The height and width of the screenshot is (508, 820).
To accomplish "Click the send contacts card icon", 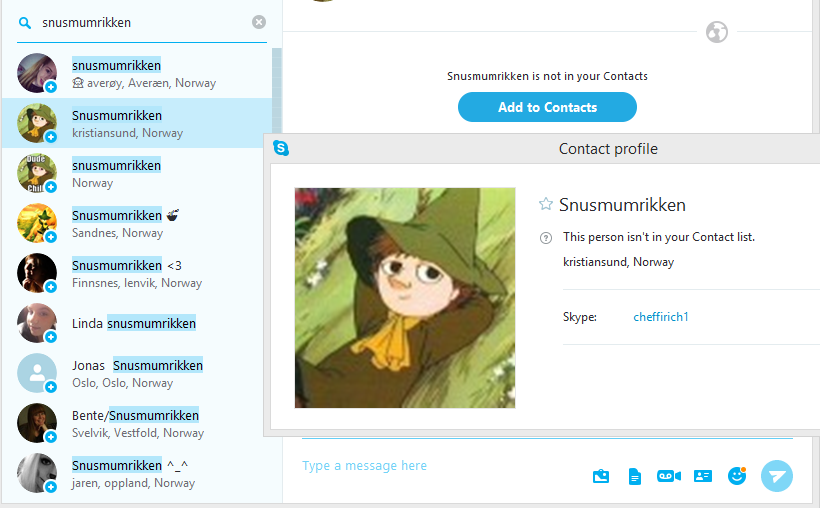I will [702, 476].
